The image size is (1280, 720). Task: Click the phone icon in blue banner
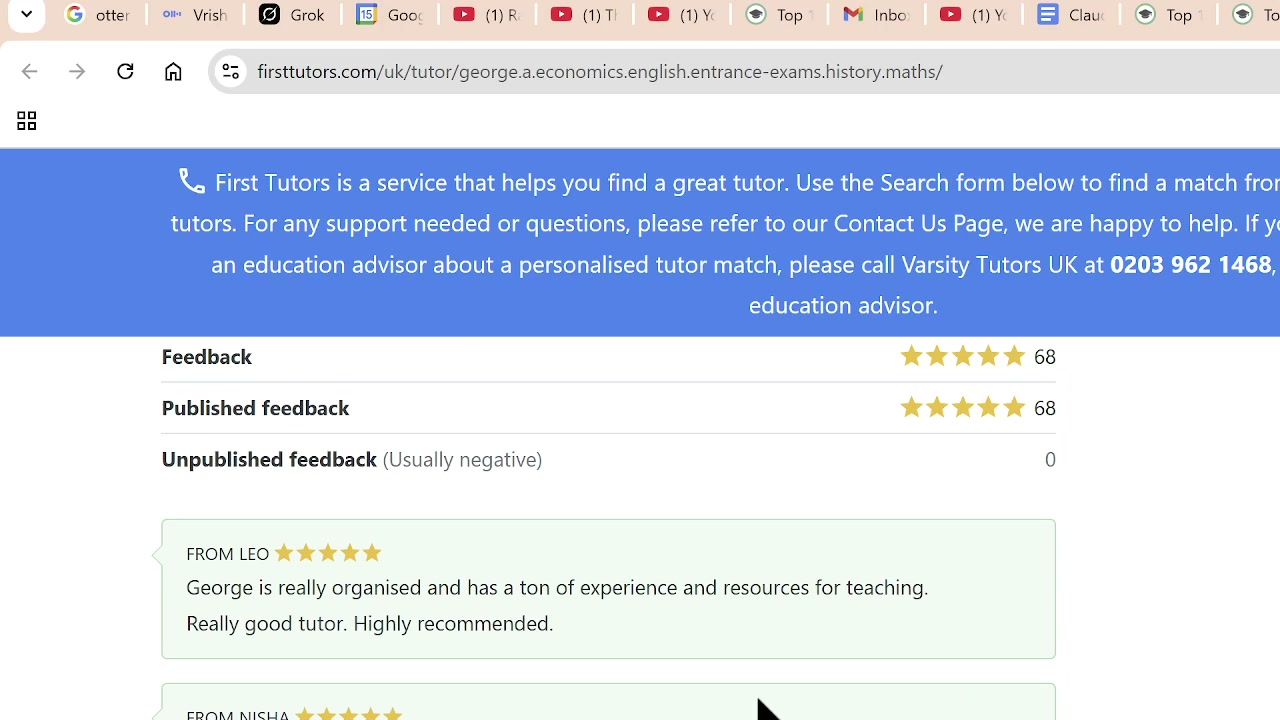coord(191,181)
